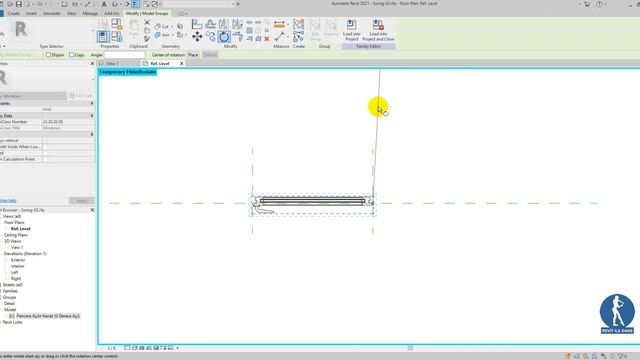Switch to the View 1 document tab
This screenshot has height=360, width=640.
click(x=112, y=64)
